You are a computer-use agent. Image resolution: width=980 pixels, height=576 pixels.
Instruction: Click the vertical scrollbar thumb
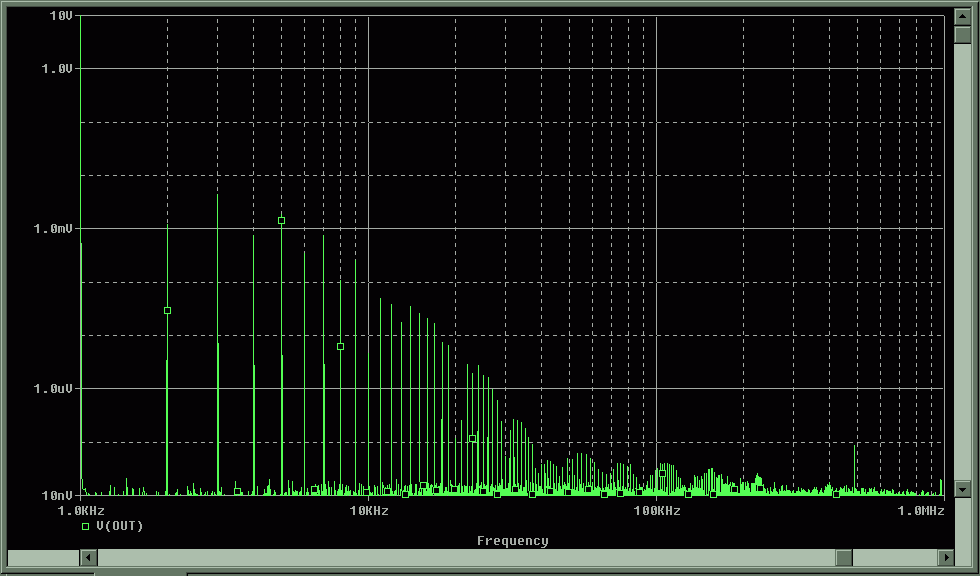tap(962, 36)
